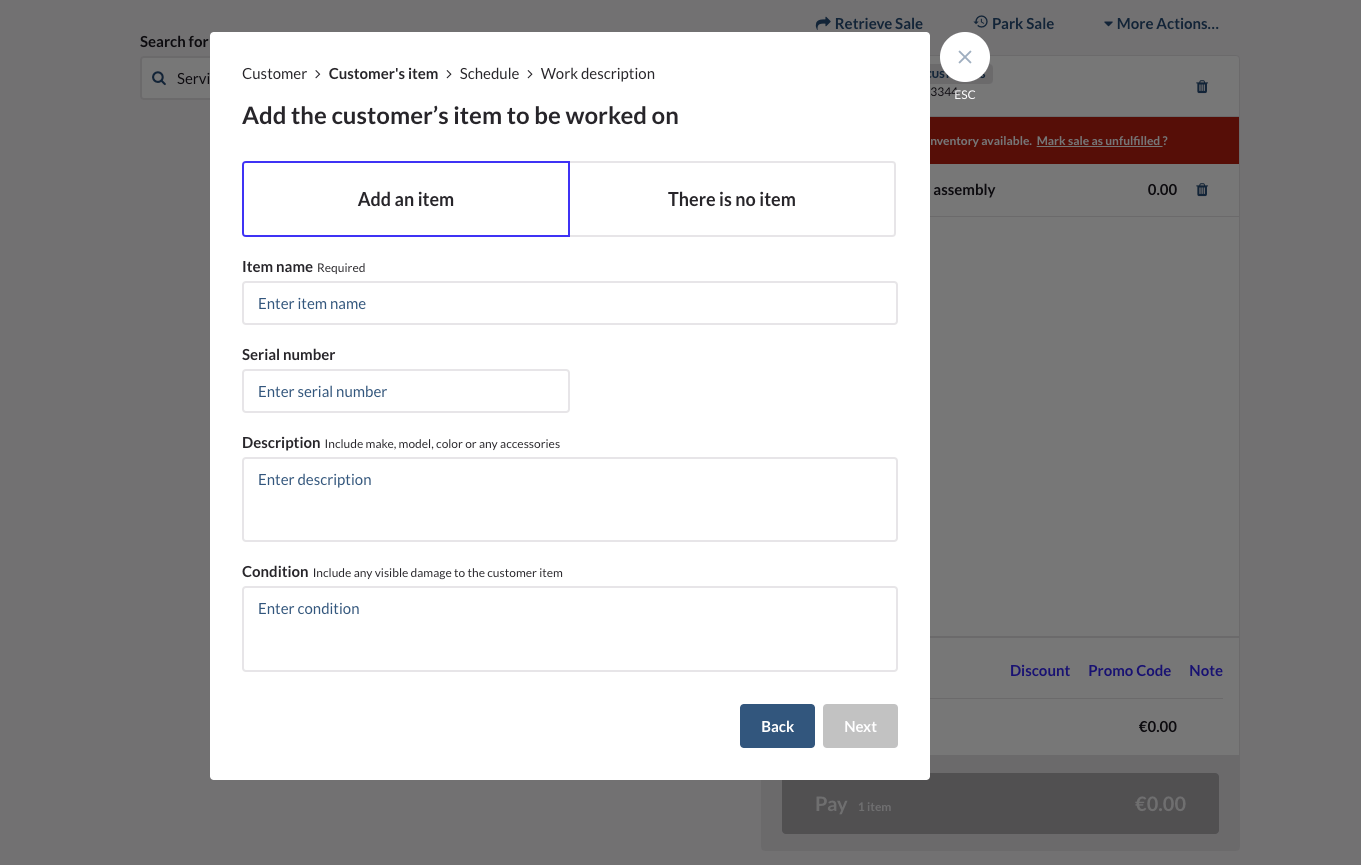
Task: Click the 'Mark sale as unfulfilled' link
Action: click(1100, 141)
